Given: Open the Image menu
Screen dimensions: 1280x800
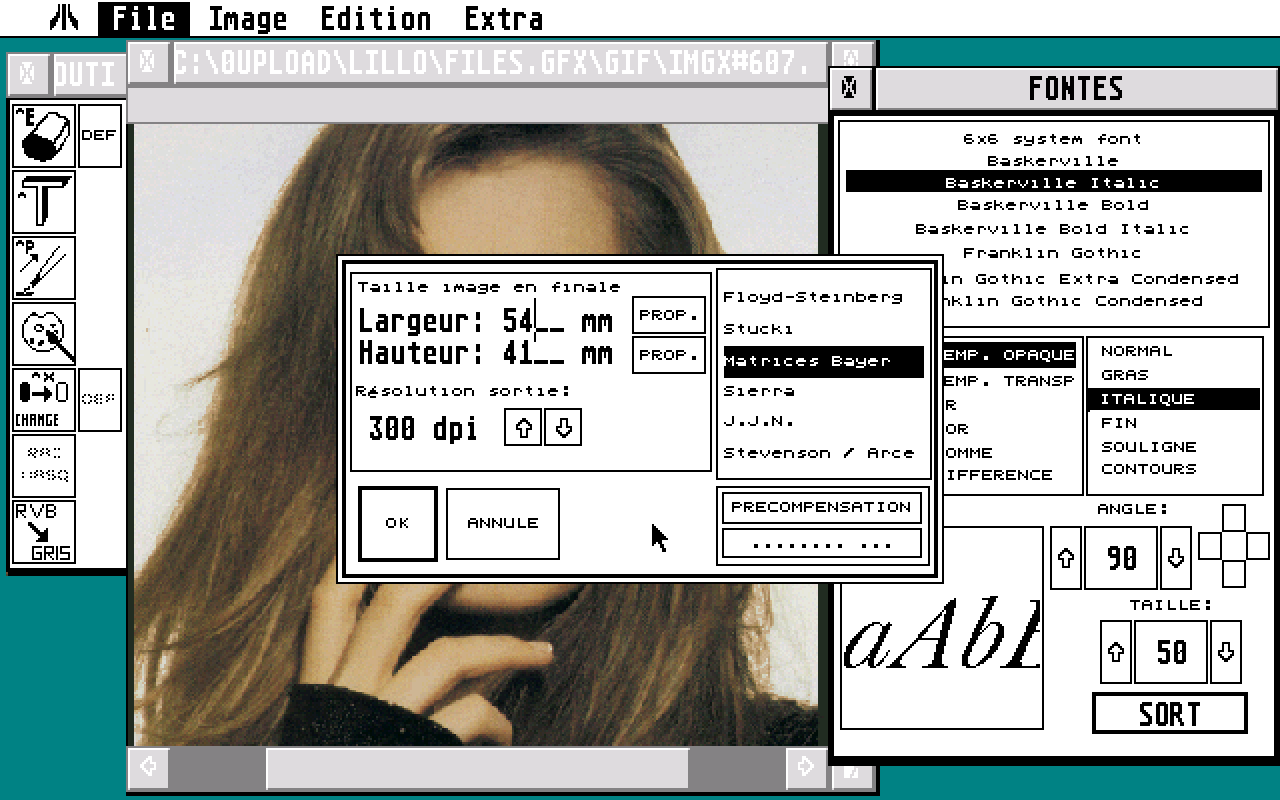Looking at the screenshot, I should [246, 18].
